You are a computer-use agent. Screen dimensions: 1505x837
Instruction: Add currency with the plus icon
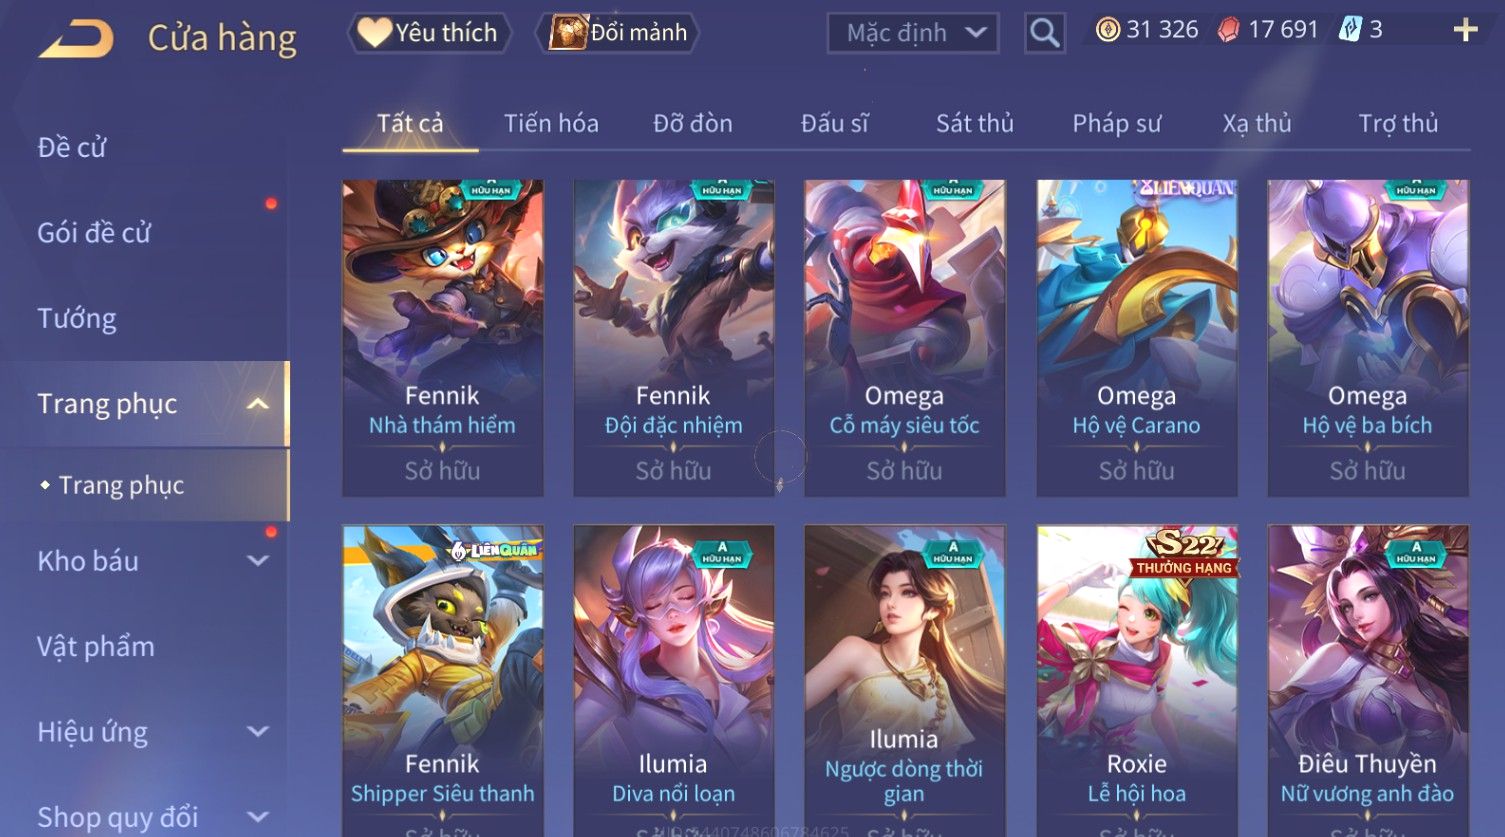coord(1465,30)
